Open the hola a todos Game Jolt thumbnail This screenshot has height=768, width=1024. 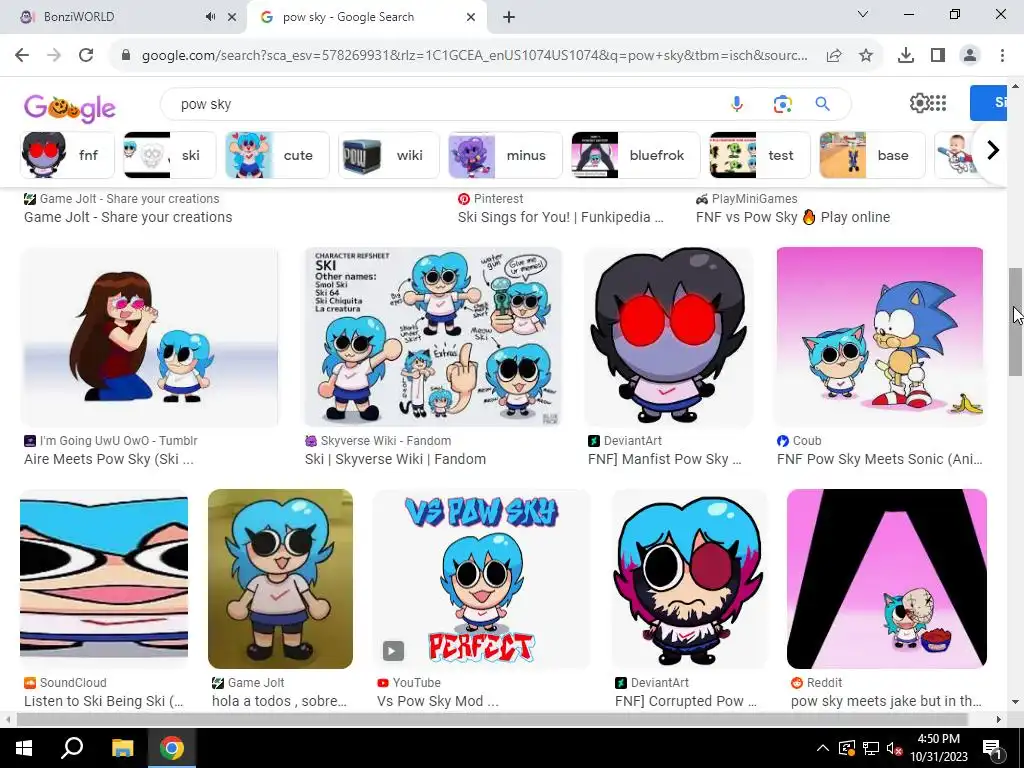pos(280,579)
